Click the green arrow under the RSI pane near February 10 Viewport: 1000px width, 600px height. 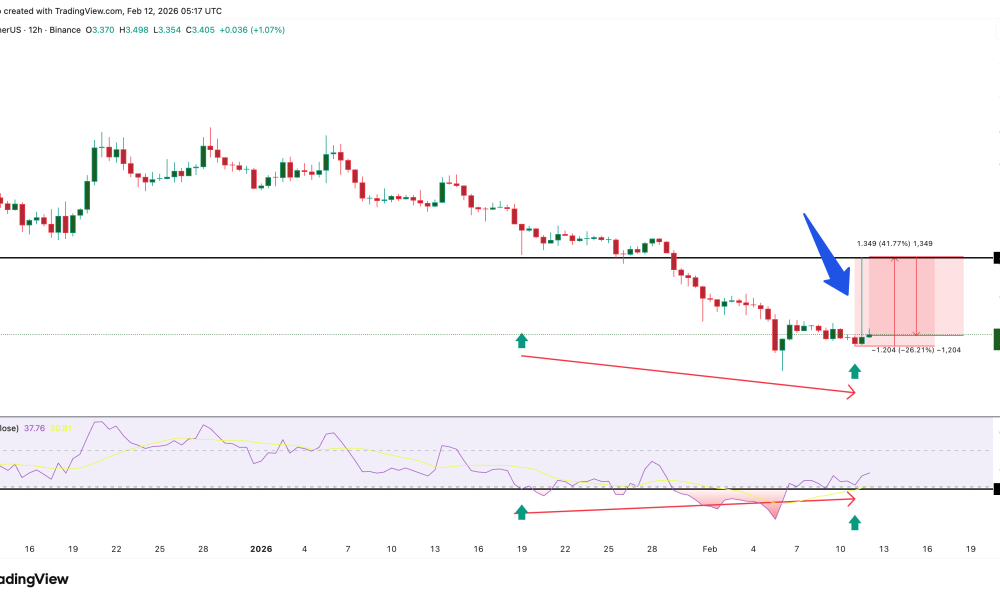tap(854, 521)
